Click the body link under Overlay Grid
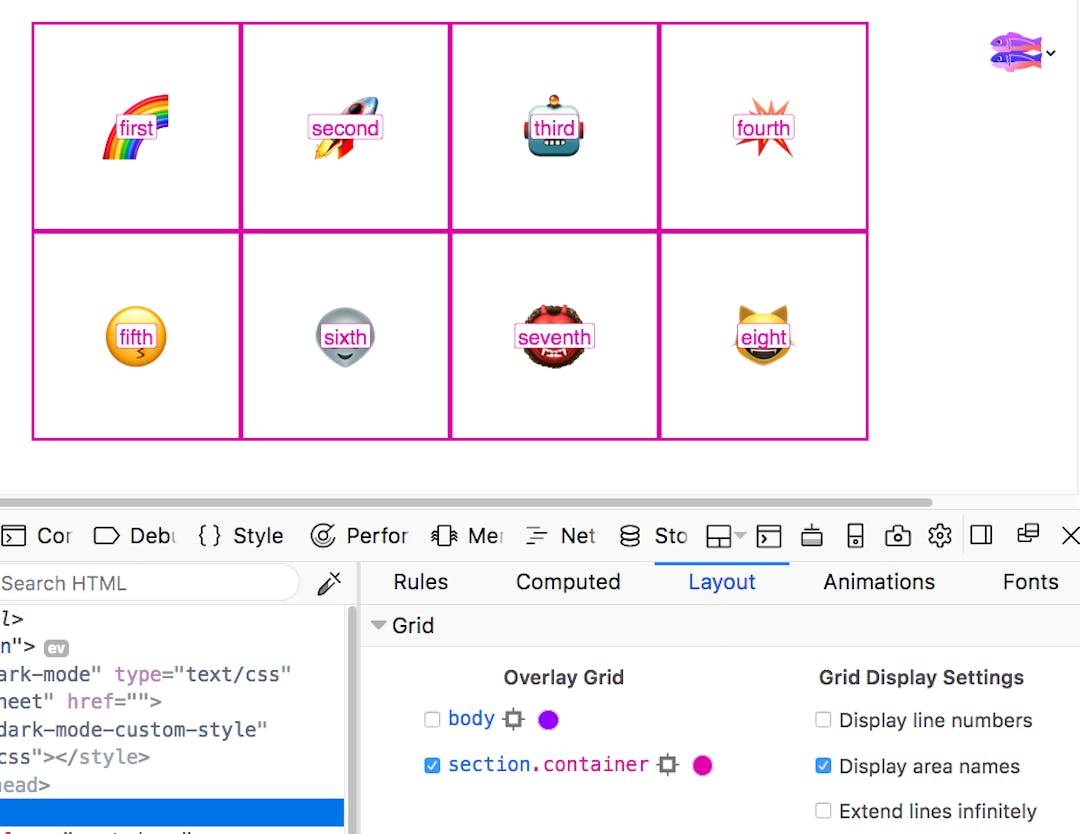1080x834 pixels. [470, 719]
